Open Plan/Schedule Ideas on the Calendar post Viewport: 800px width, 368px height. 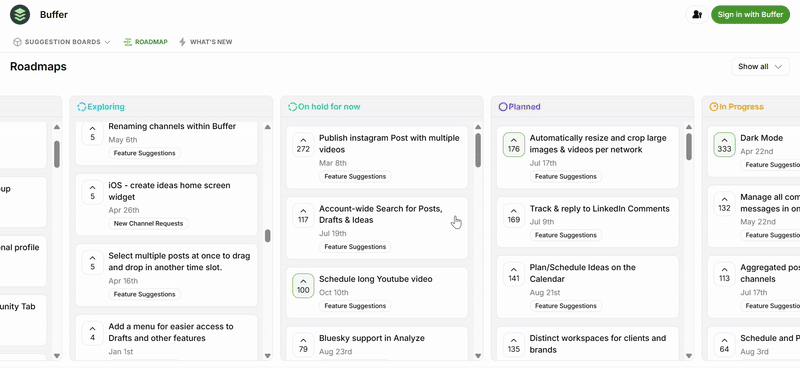pyautogui.click(x=583, y=273)
